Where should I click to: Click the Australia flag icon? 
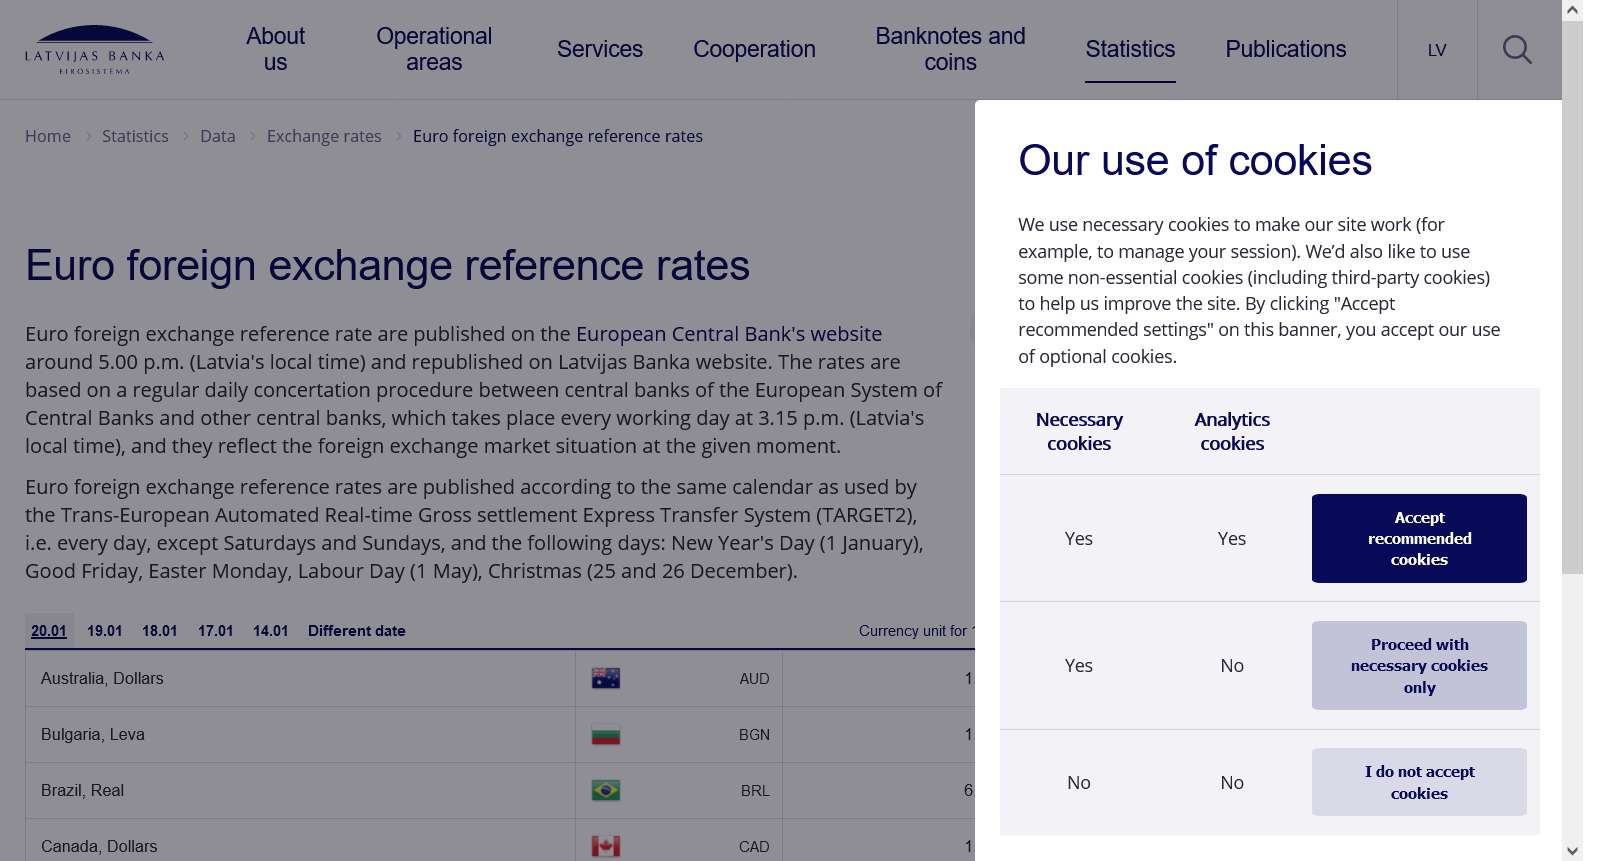pyautogui.click(x=605, y=678)
